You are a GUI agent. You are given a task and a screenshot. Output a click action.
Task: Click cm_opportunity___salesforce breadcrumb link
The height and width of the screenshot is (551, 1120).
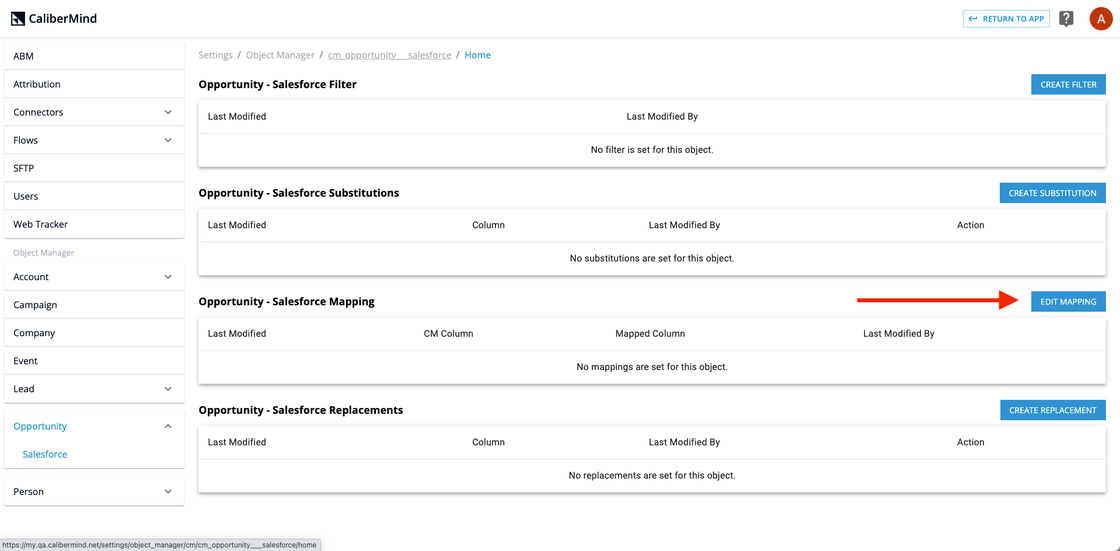tap(389, 54)
